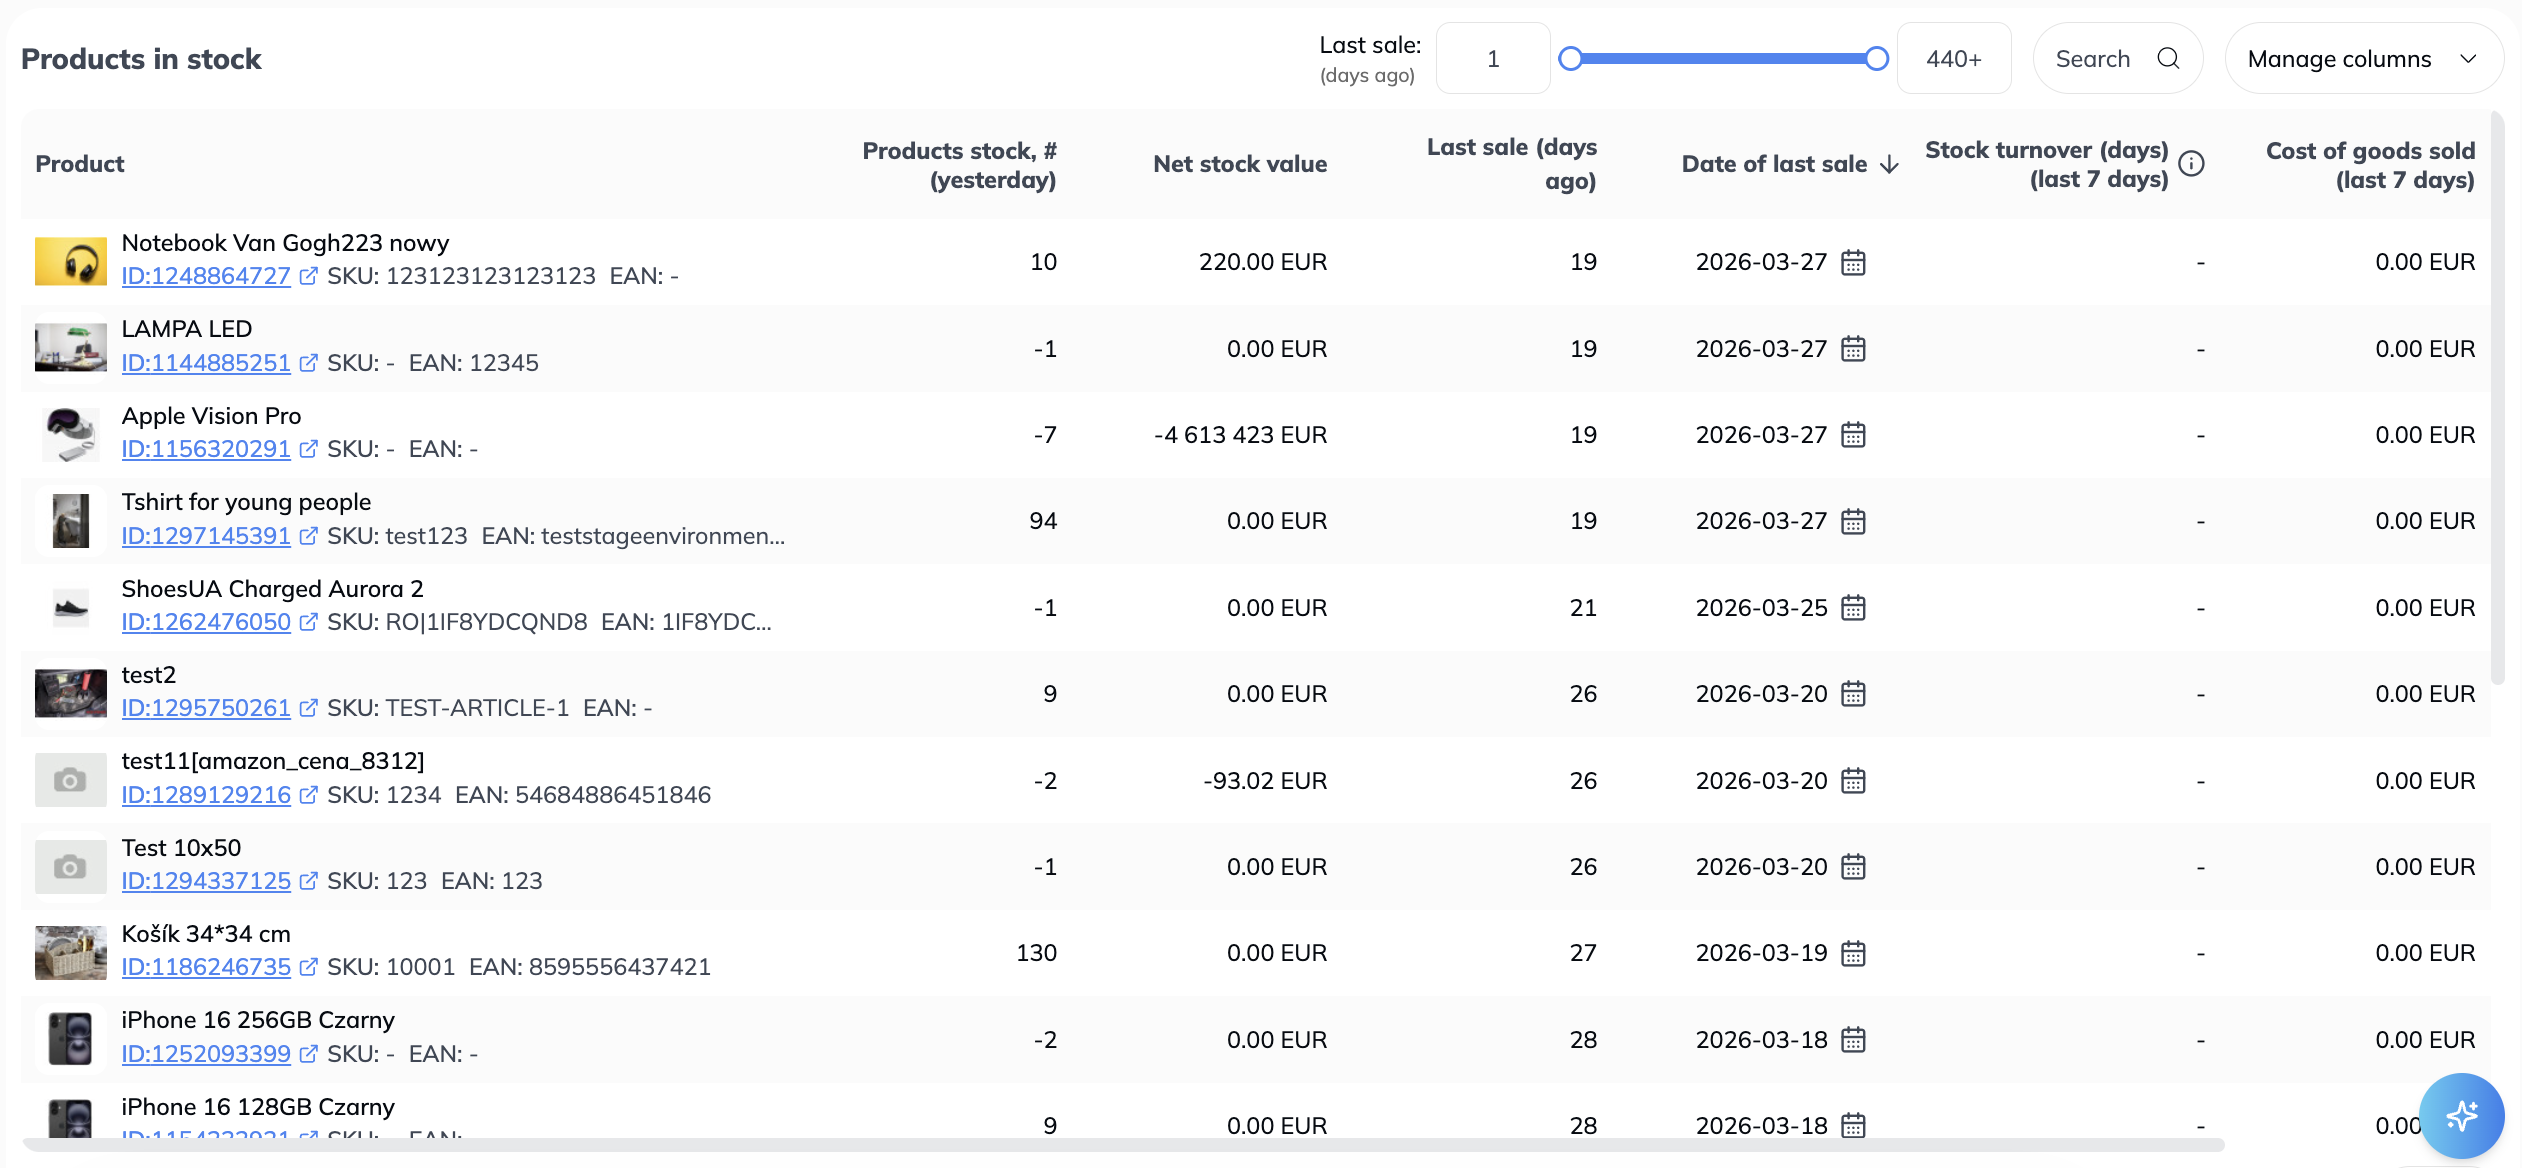Click the search magnifier icon
The height and width of the screenshot is (1168, 2522).
(2168, 59)
